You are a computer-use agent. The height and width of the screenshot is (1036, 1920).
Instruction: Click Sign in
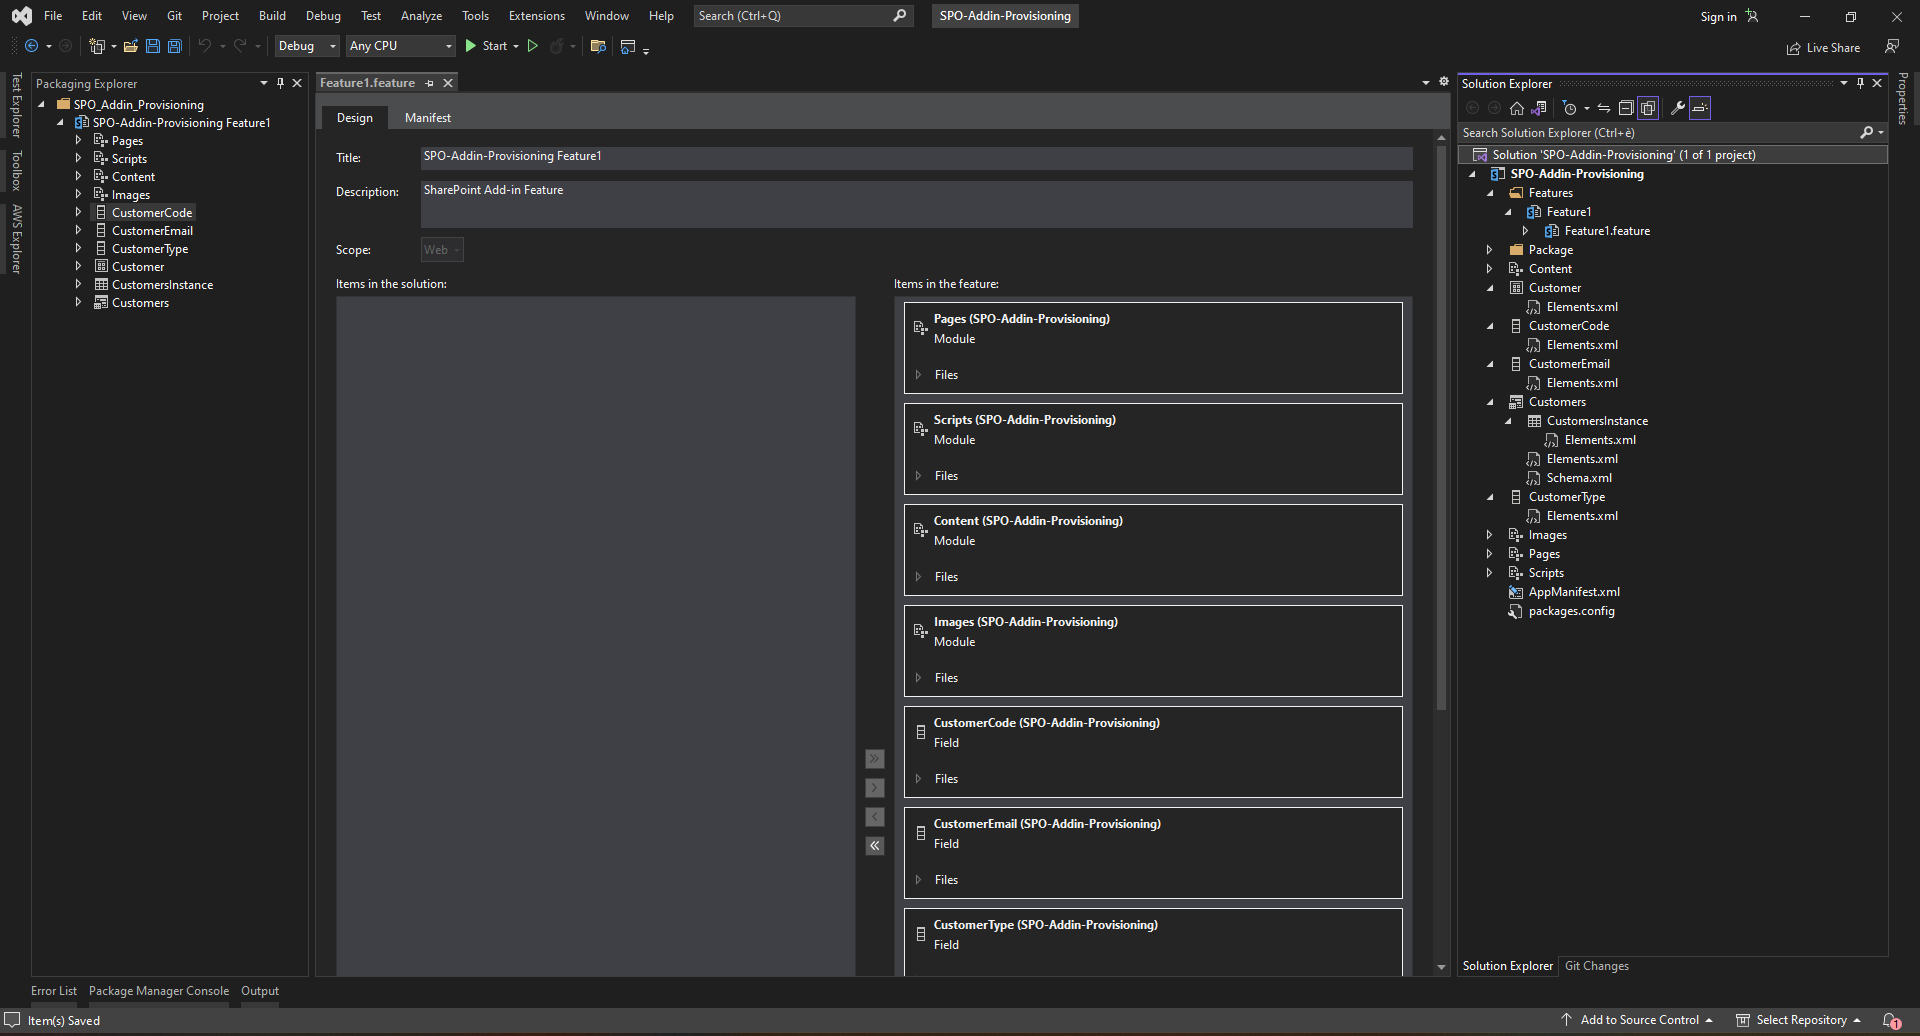[x=1718, y=17]
